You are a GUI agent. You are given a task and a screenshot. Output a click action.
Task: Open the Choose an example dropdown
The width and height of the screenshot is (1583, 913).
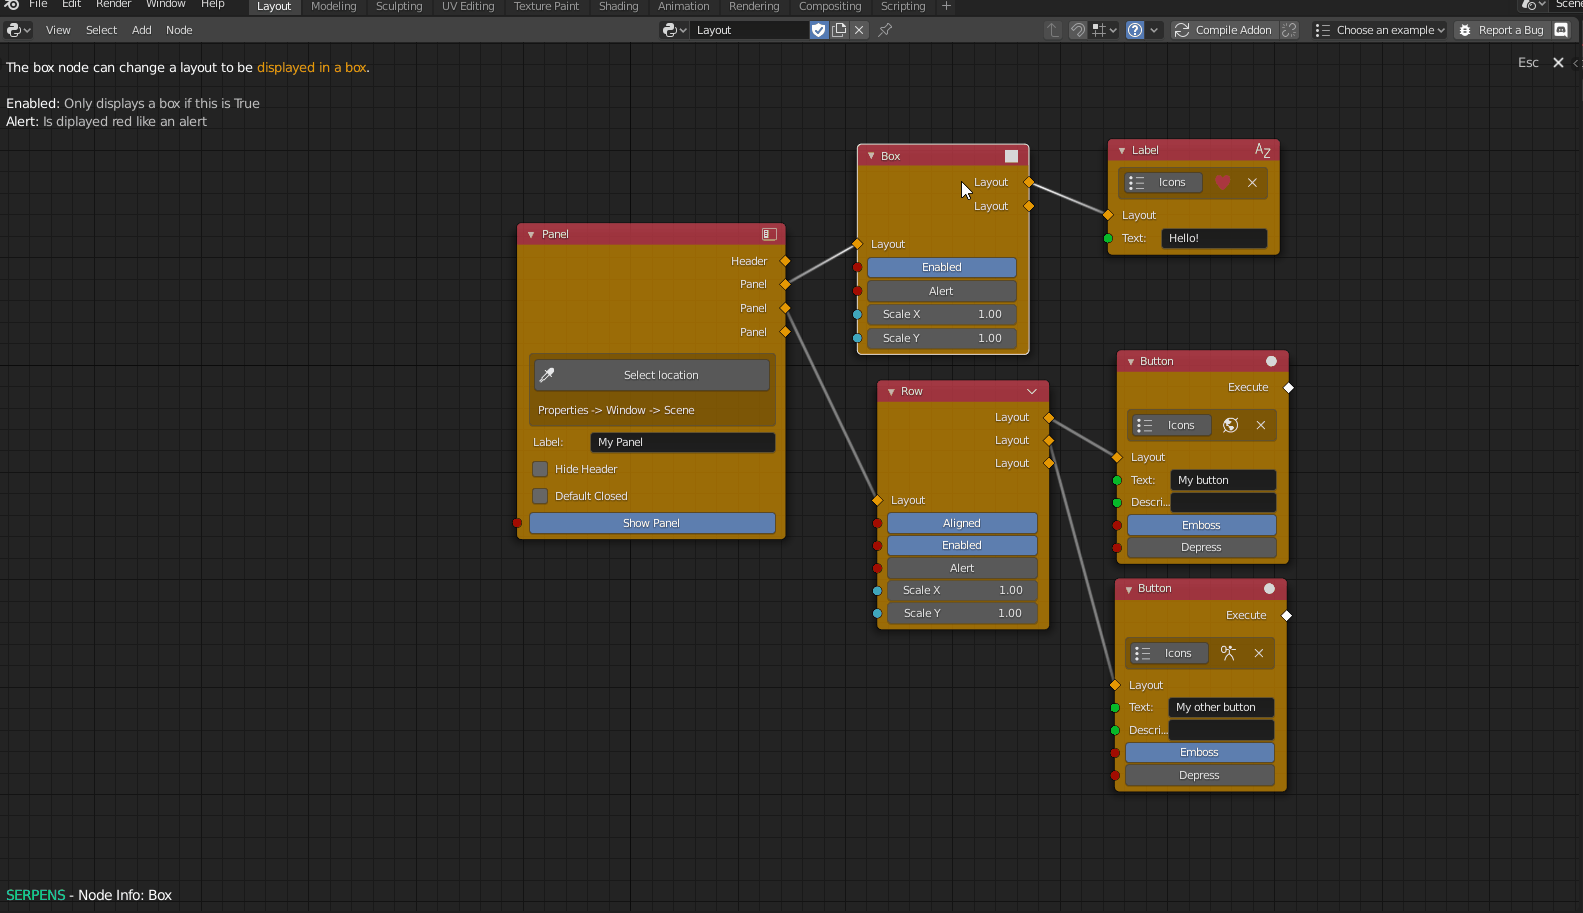1379,30
